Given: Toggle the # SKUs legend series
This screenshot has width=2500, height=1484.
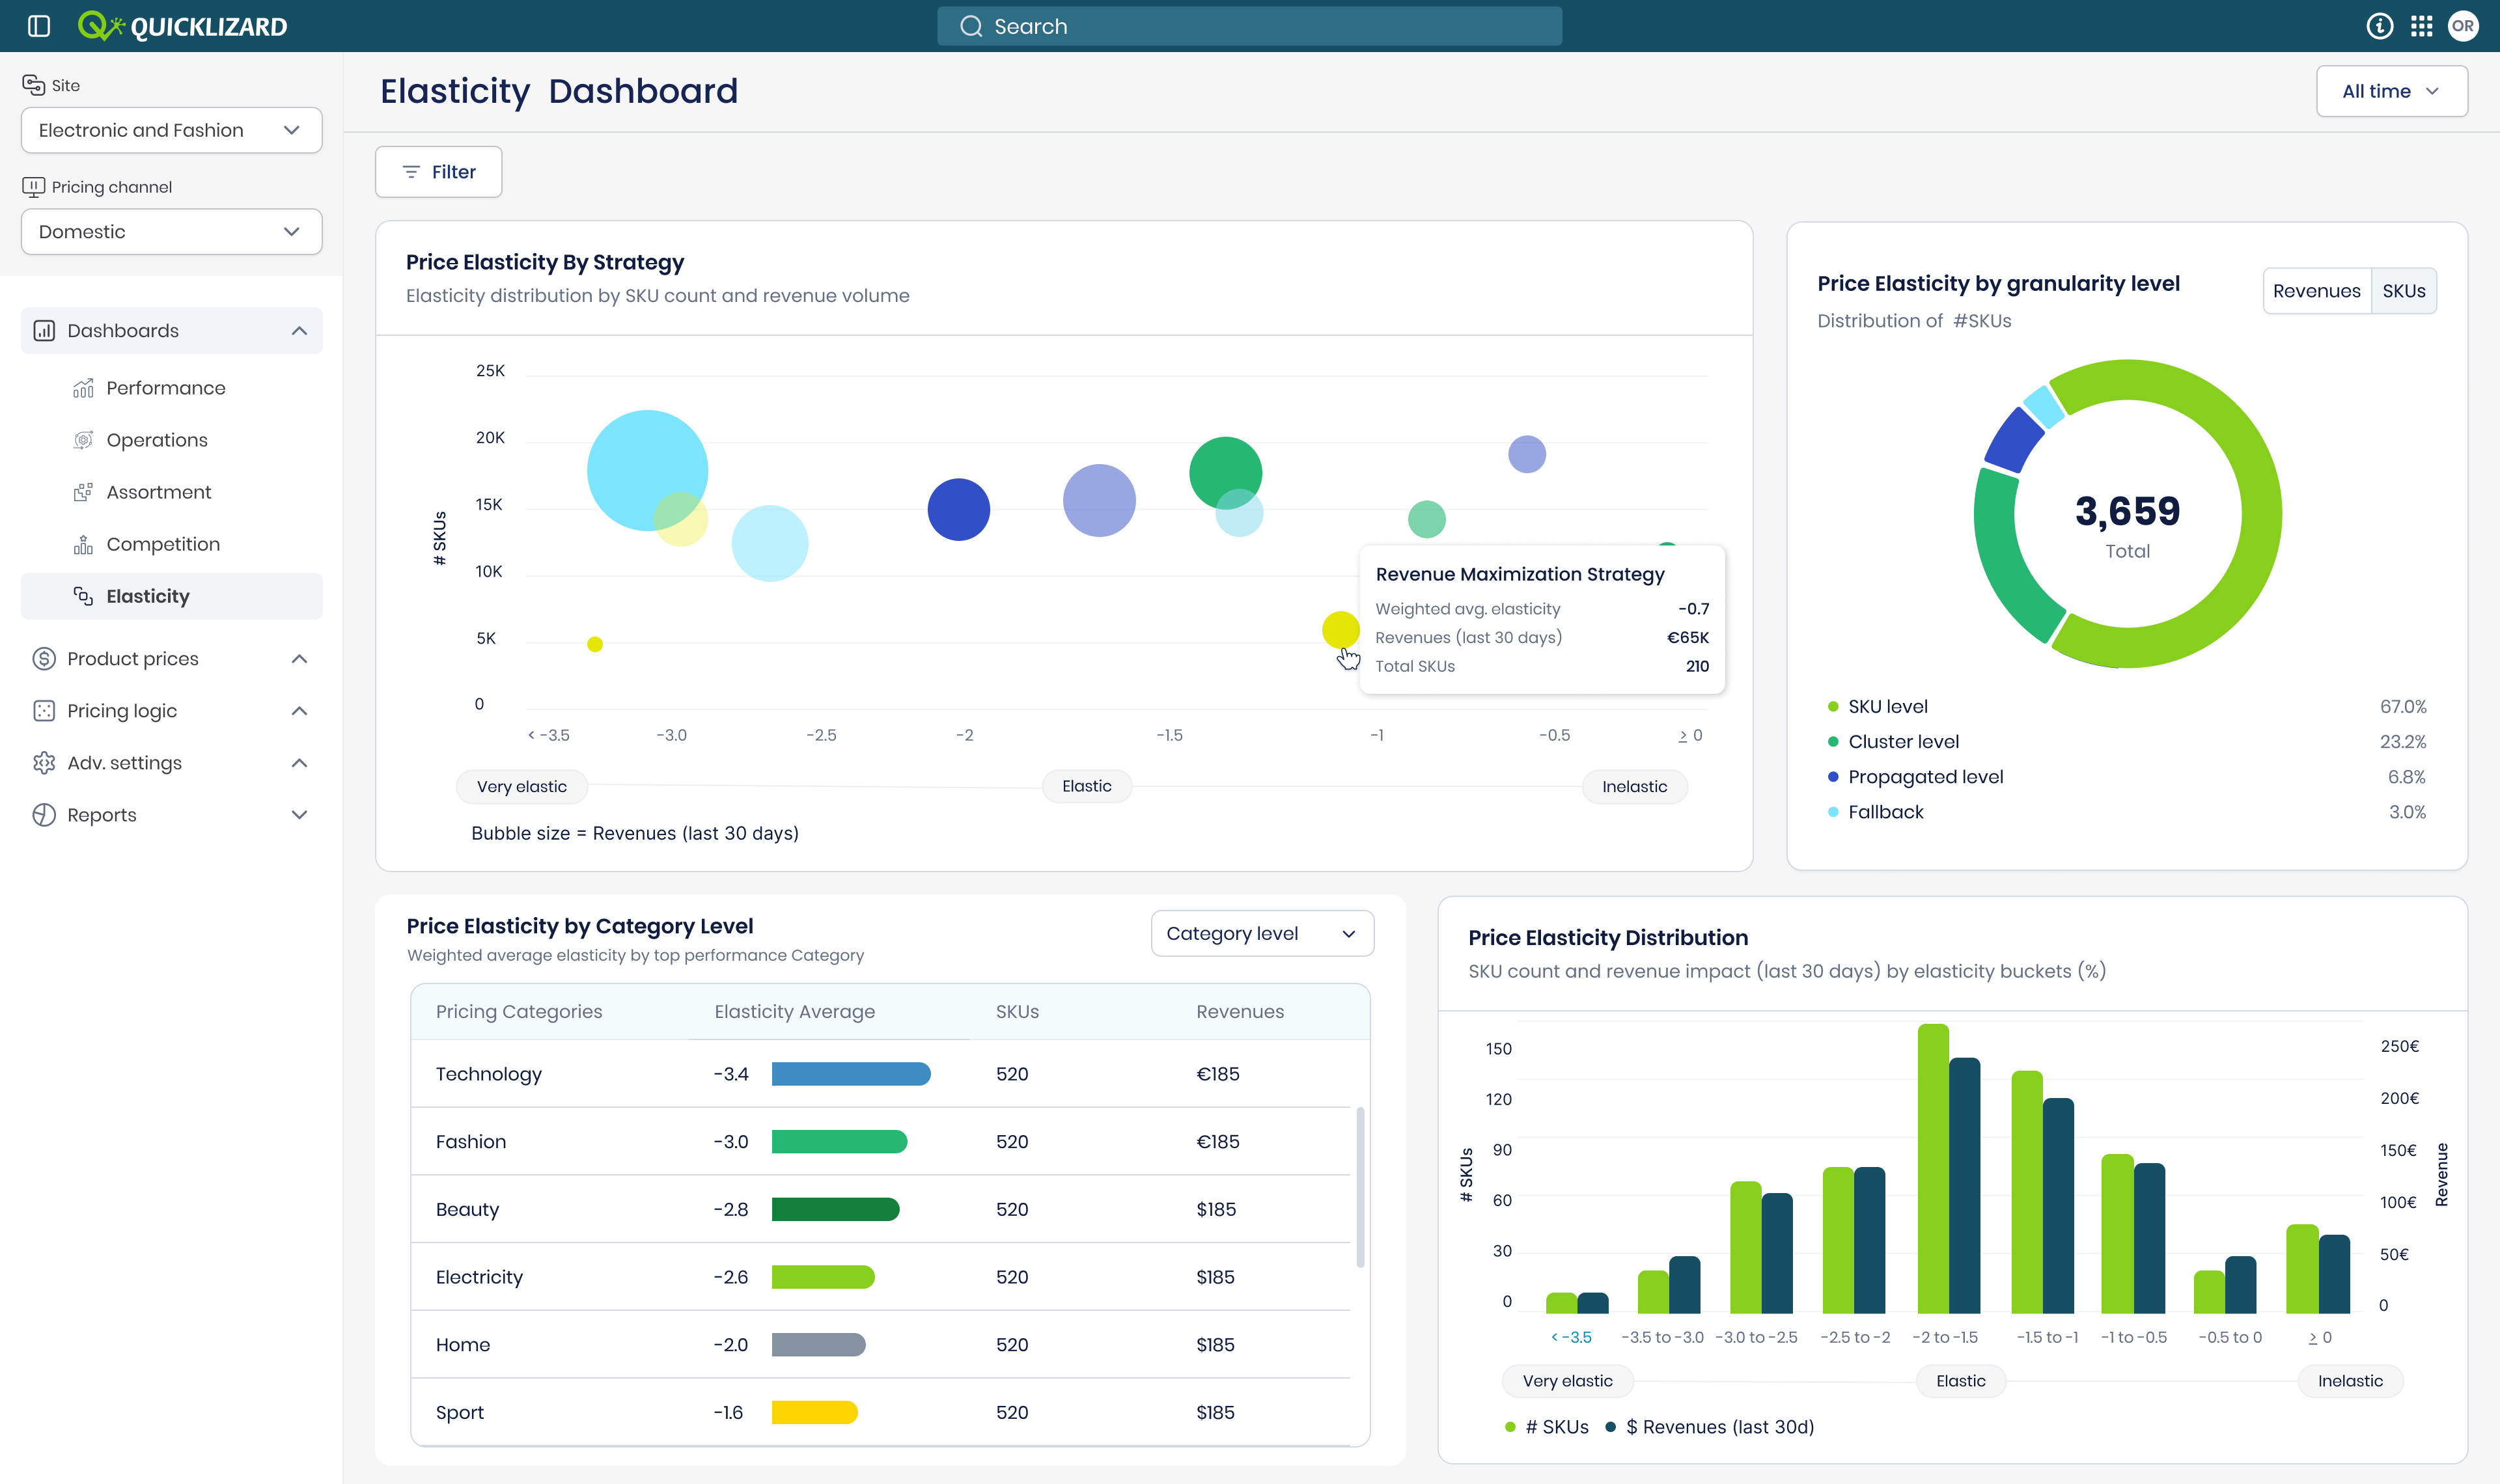Looking at the screenshot, I should tap(1546, 1427).
